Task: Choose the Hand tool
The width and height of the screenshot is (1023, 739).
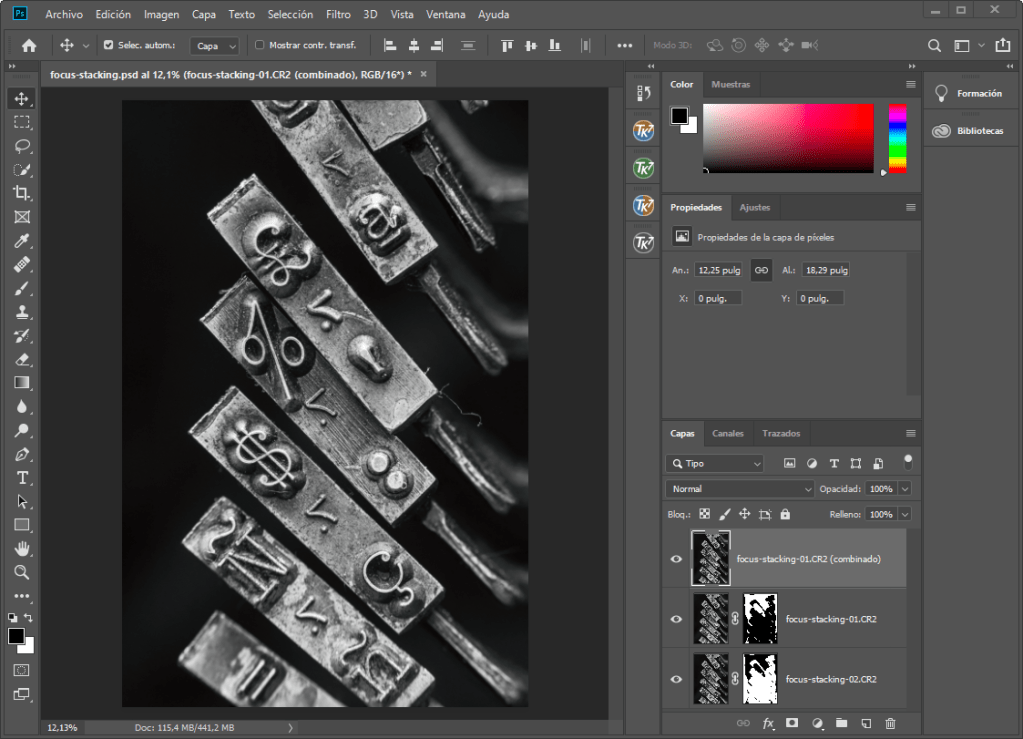Action: coord(21,548)
